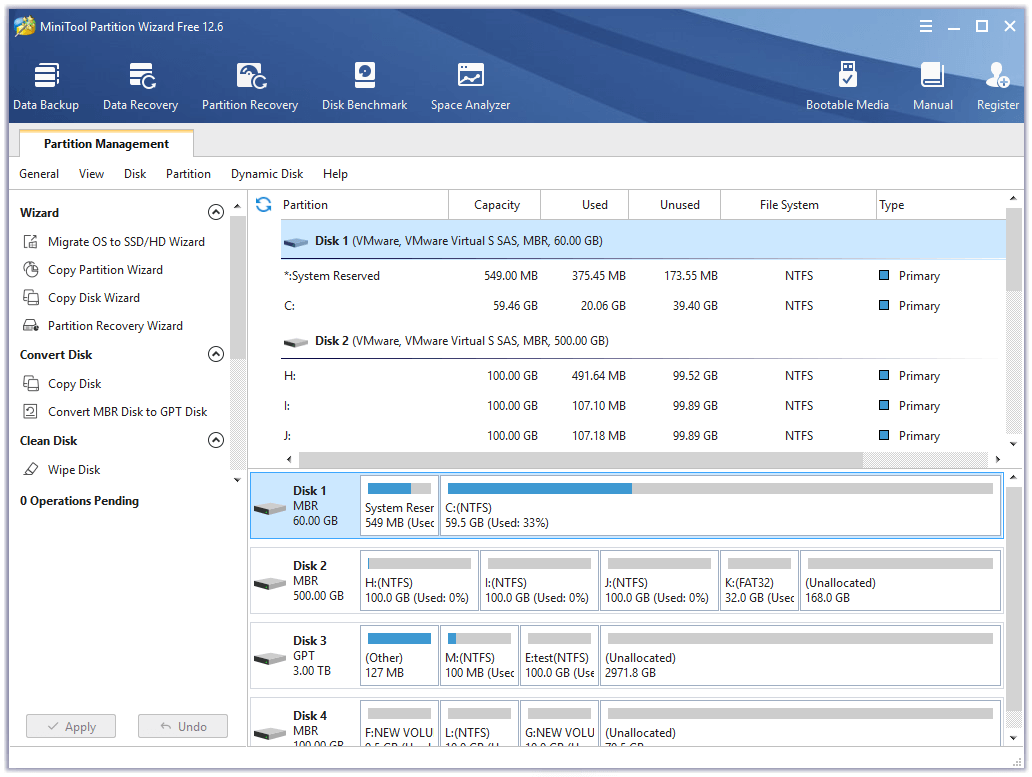The image size is (1032, 777).
Task: Select the Disk 1 header row in the list
Action: [644, 241]
